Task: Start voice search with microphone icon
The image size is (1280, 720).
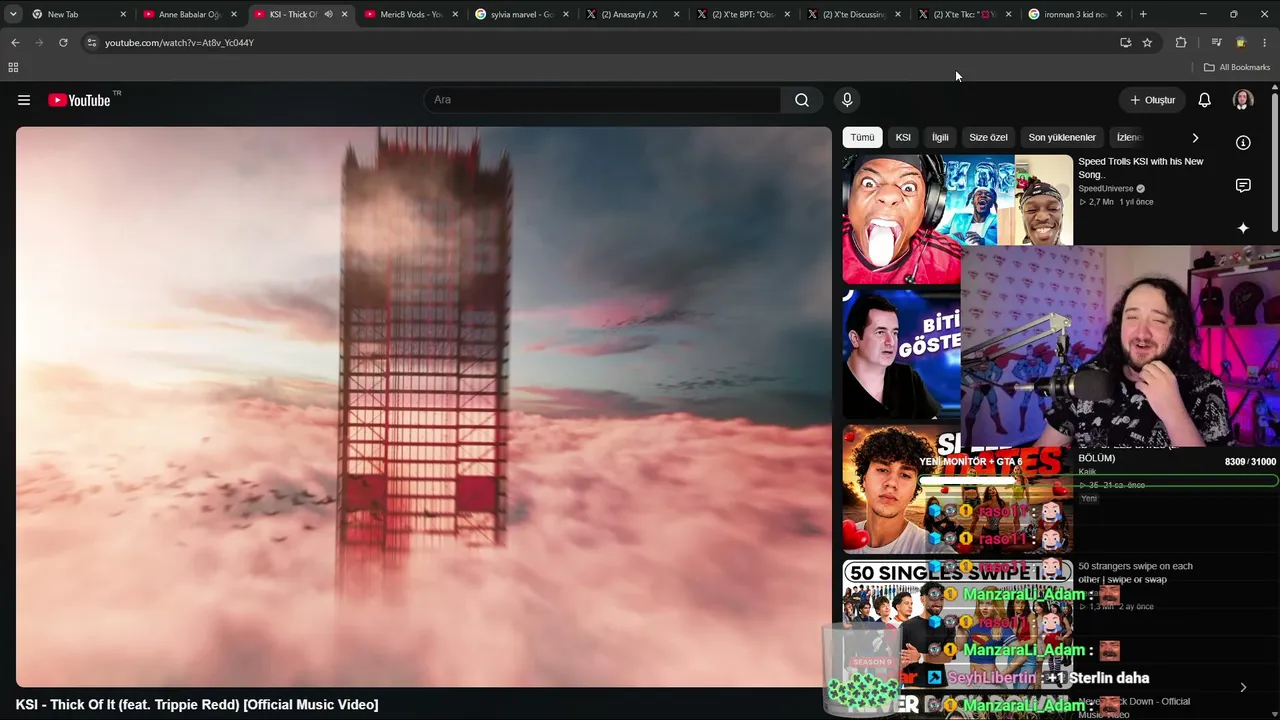Action: tap(847, 100)
